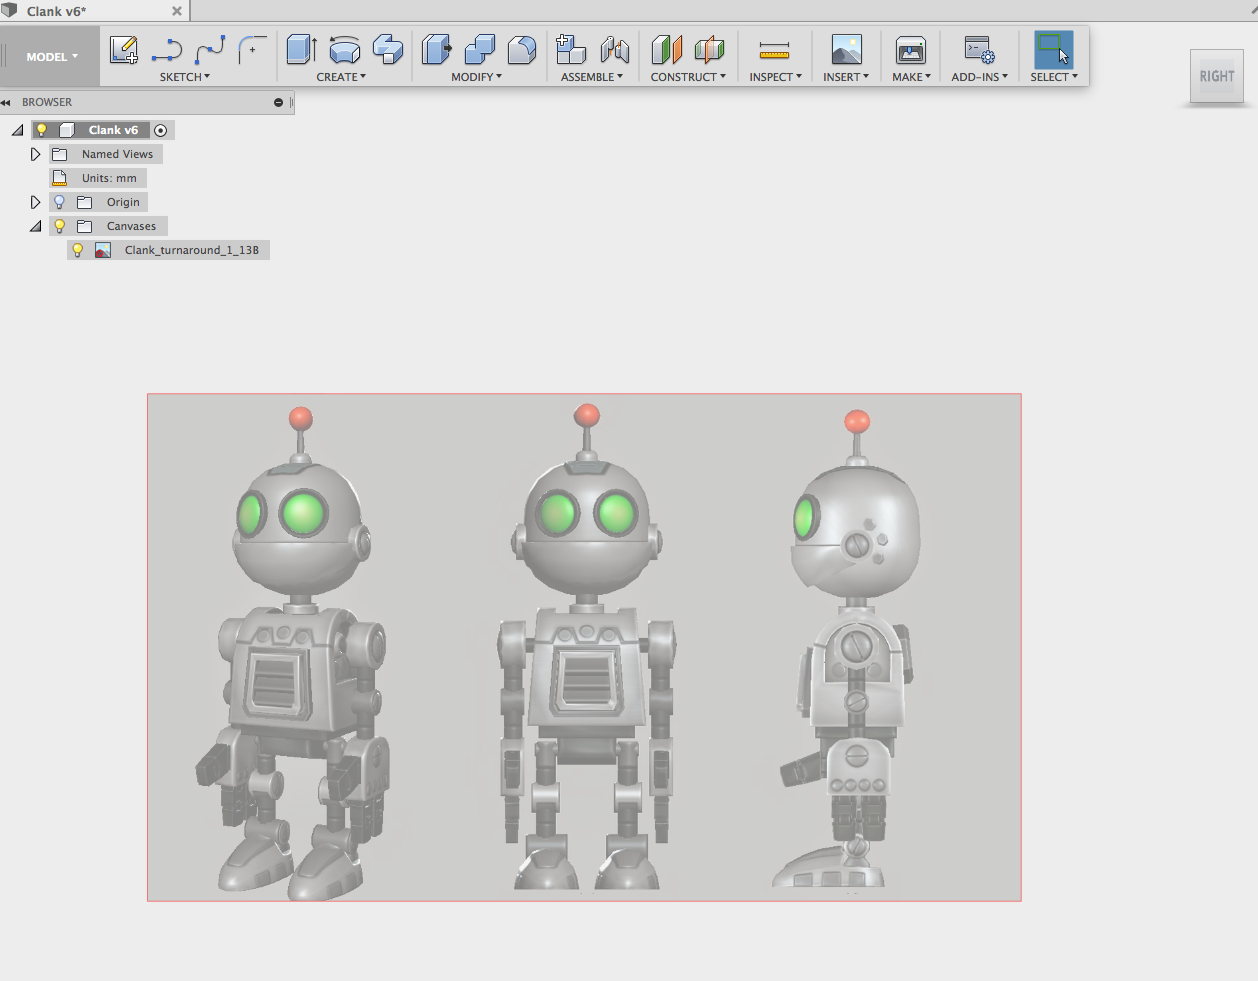The height and width of the screenshot is (981, 1258).
Task: Select the Units: mm tree item
Action: [x=109, y=178]
